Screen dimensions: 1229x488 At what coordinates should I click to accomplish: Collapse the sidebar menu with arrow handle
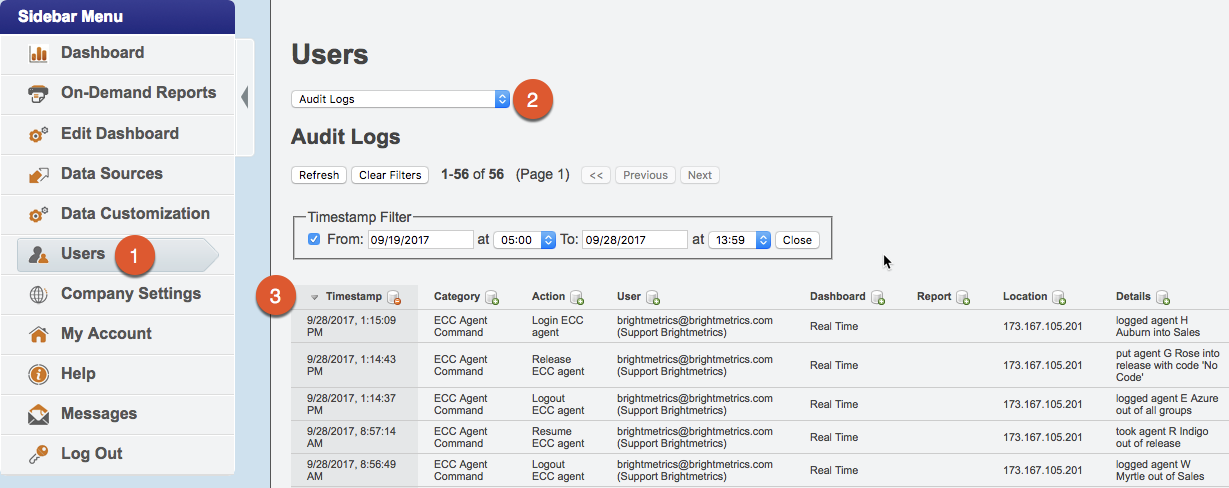pos(245,97)
